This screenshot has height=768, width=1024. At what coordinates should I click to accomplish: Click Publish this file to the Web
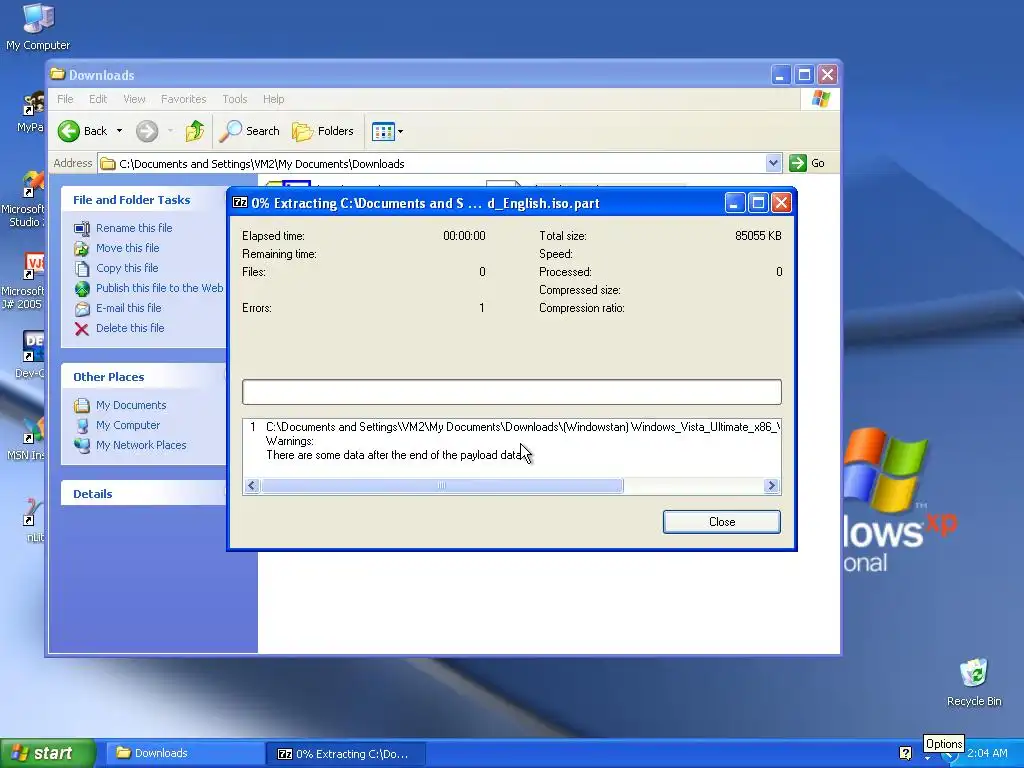pos(159,288)
